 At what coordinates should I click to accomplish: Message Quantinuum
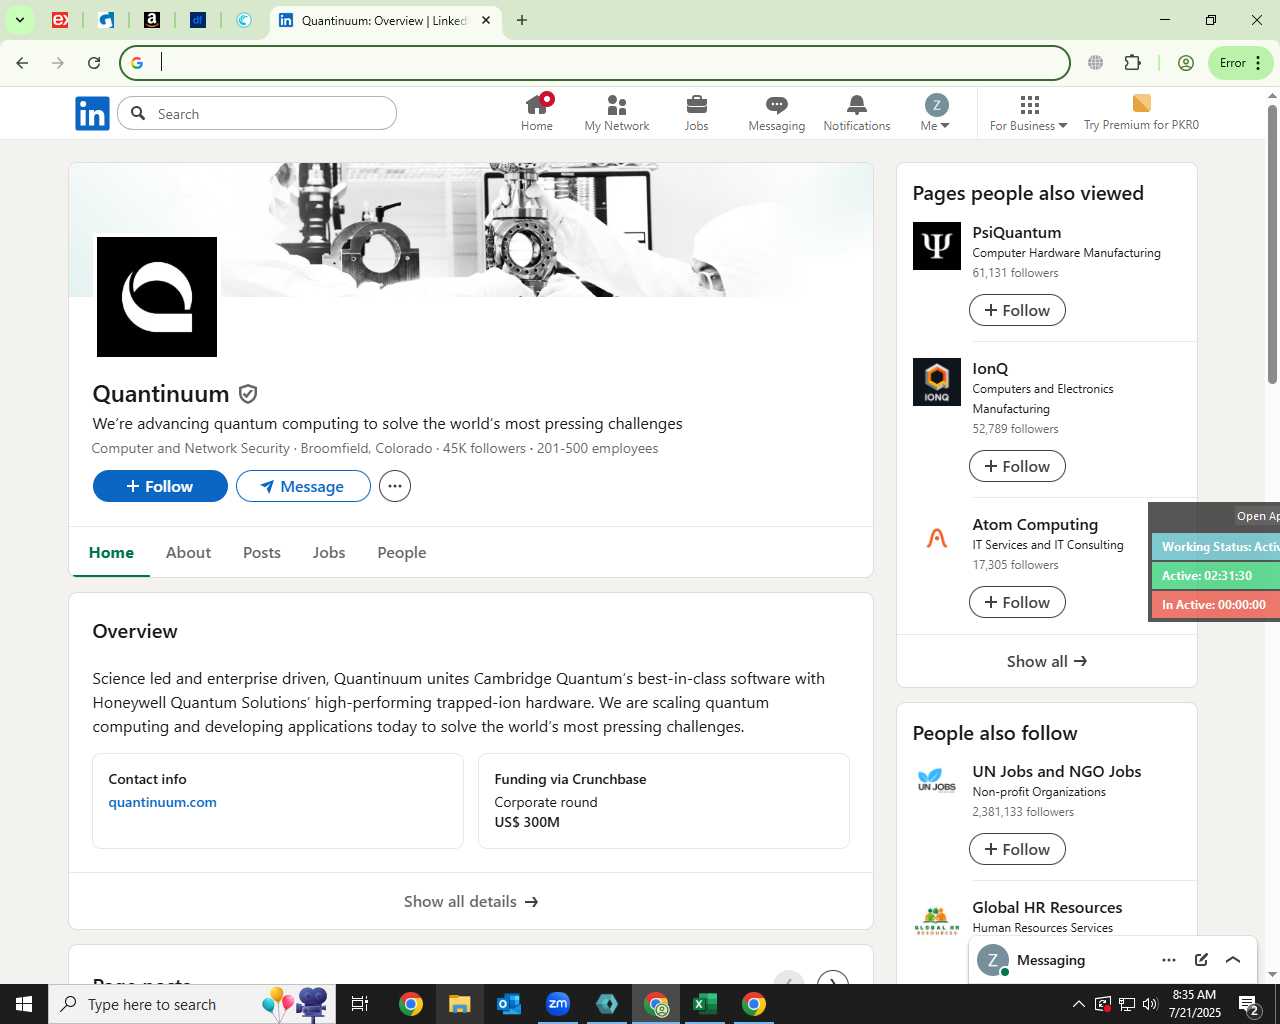[x=303, y=486]
